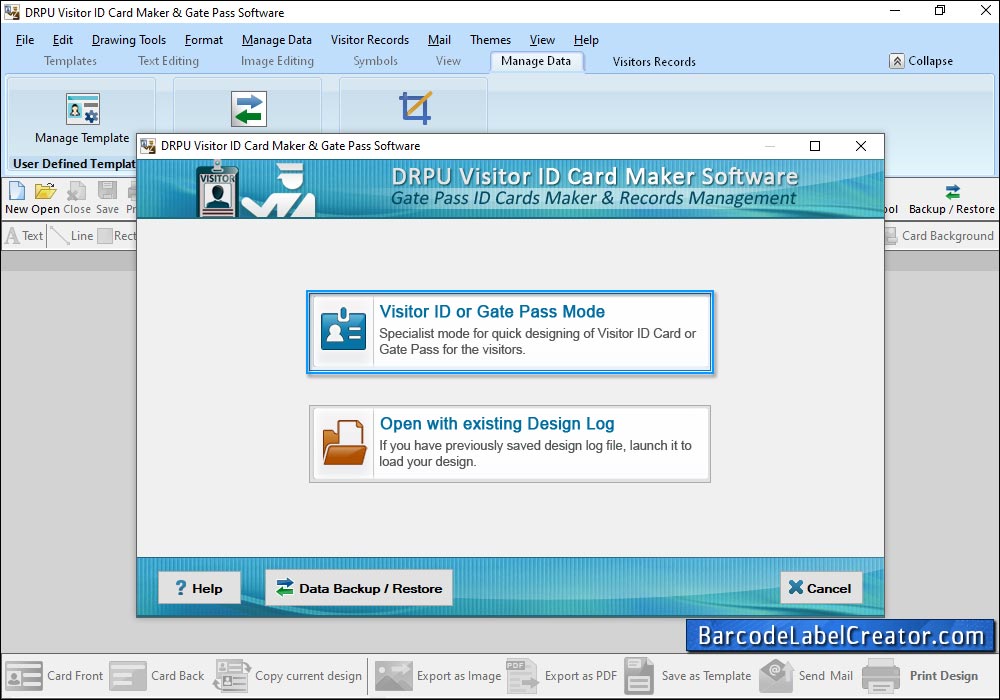This screenshot has height=700, width=1000.
Task: Select the Text drawing tool
Action: point(24,236)
